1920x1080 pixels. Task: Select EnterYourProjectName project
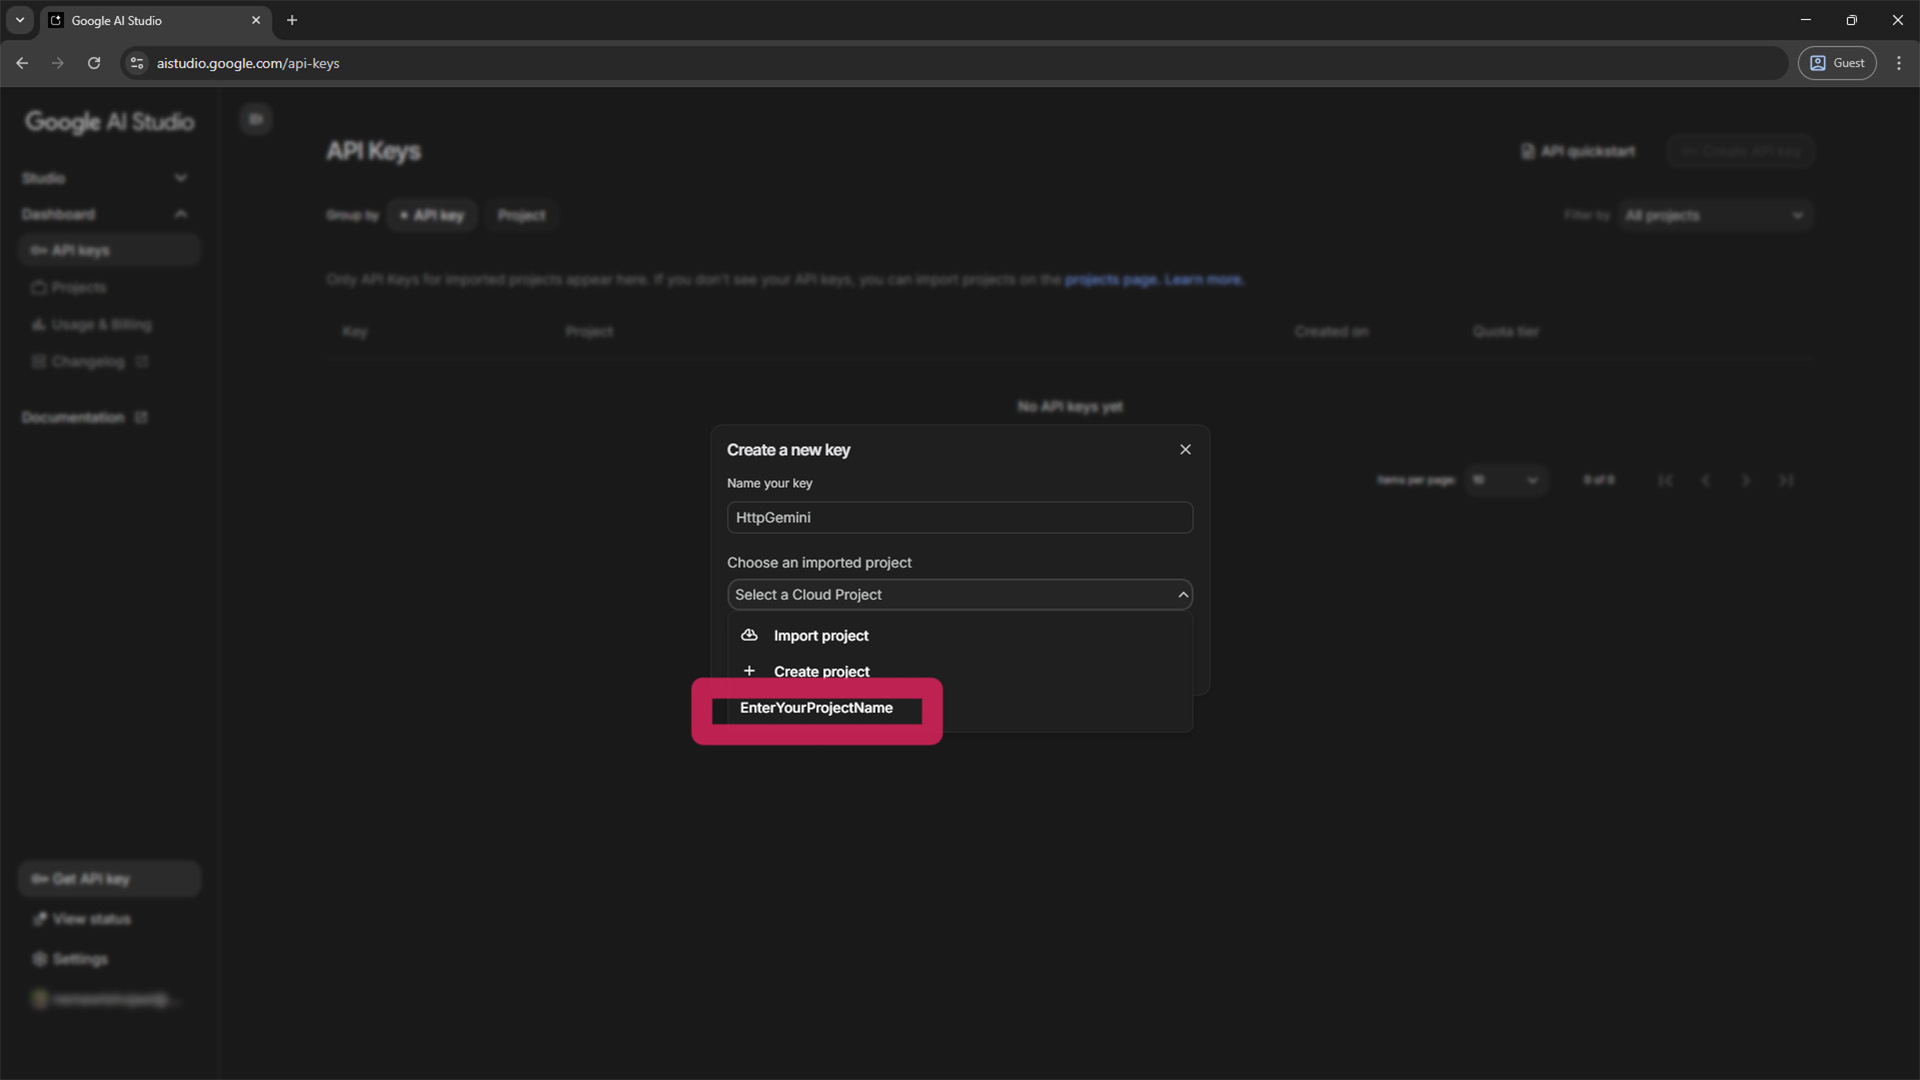tap(816, 708)
